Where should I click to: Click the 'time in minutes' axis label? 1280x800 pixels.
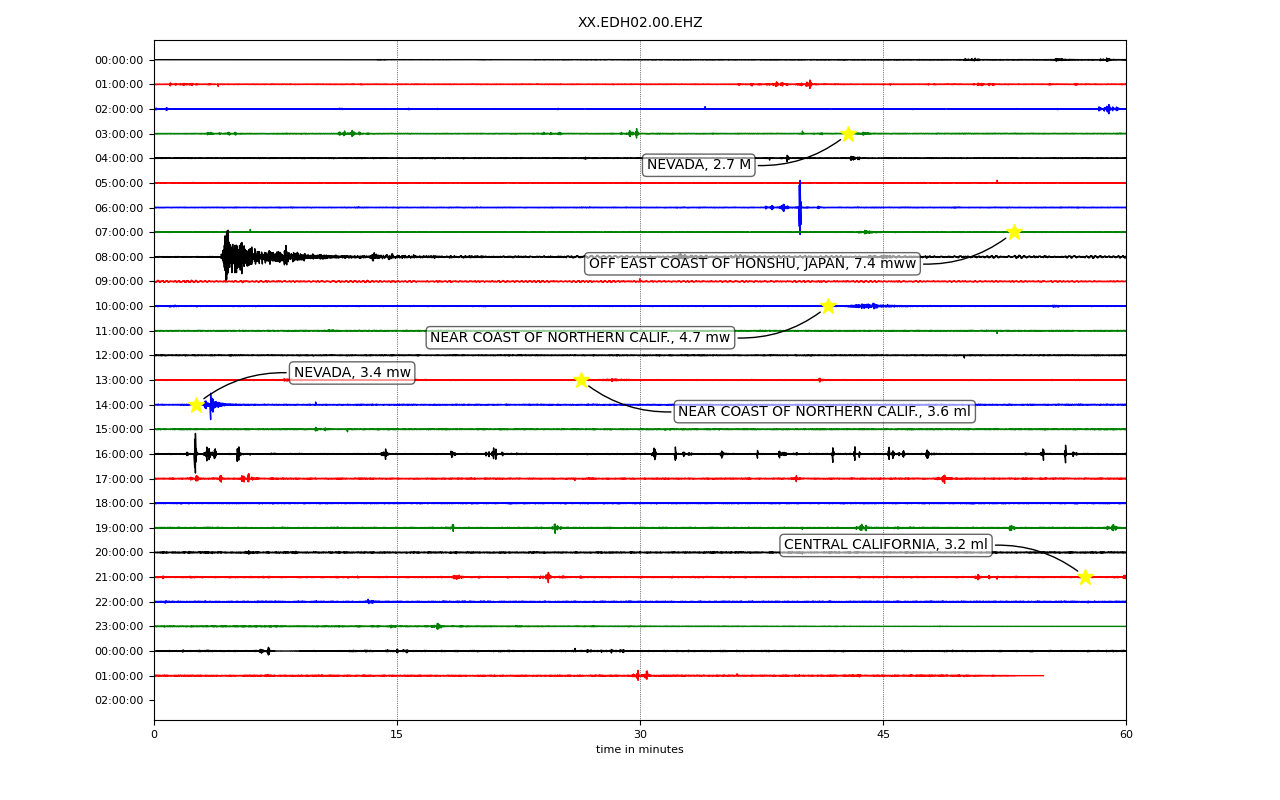point(640,750)
